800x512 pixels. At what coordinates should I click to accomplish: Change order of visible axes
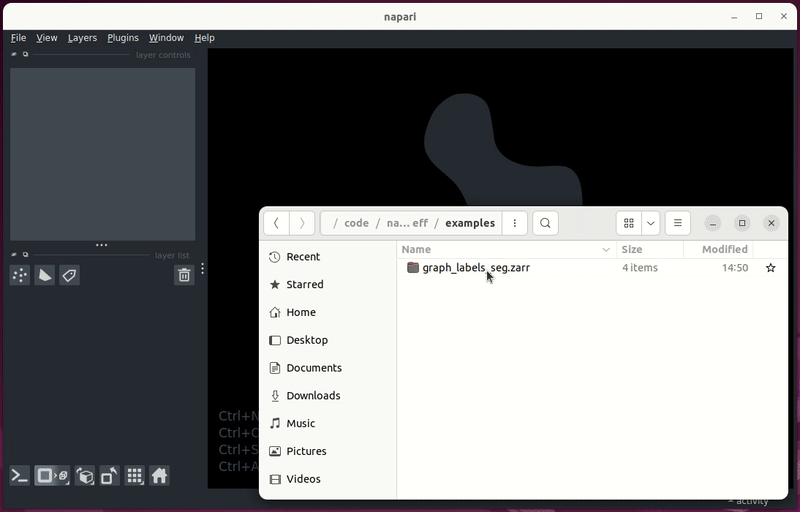coord(85,476)
